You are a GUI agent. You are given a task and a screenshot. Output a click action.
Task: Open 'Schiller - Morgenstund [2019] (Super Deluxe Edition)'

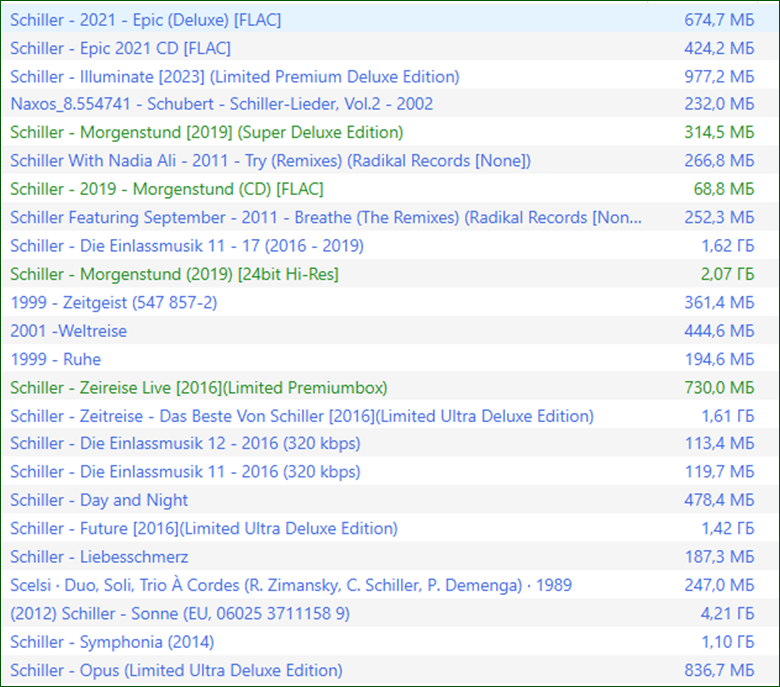point(206,132)
